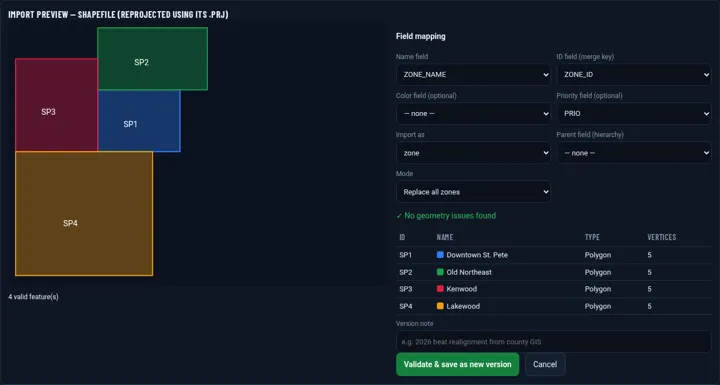Open the Import as zone dropdown
The image size is (720, 385).
click(x=473, y=153)
